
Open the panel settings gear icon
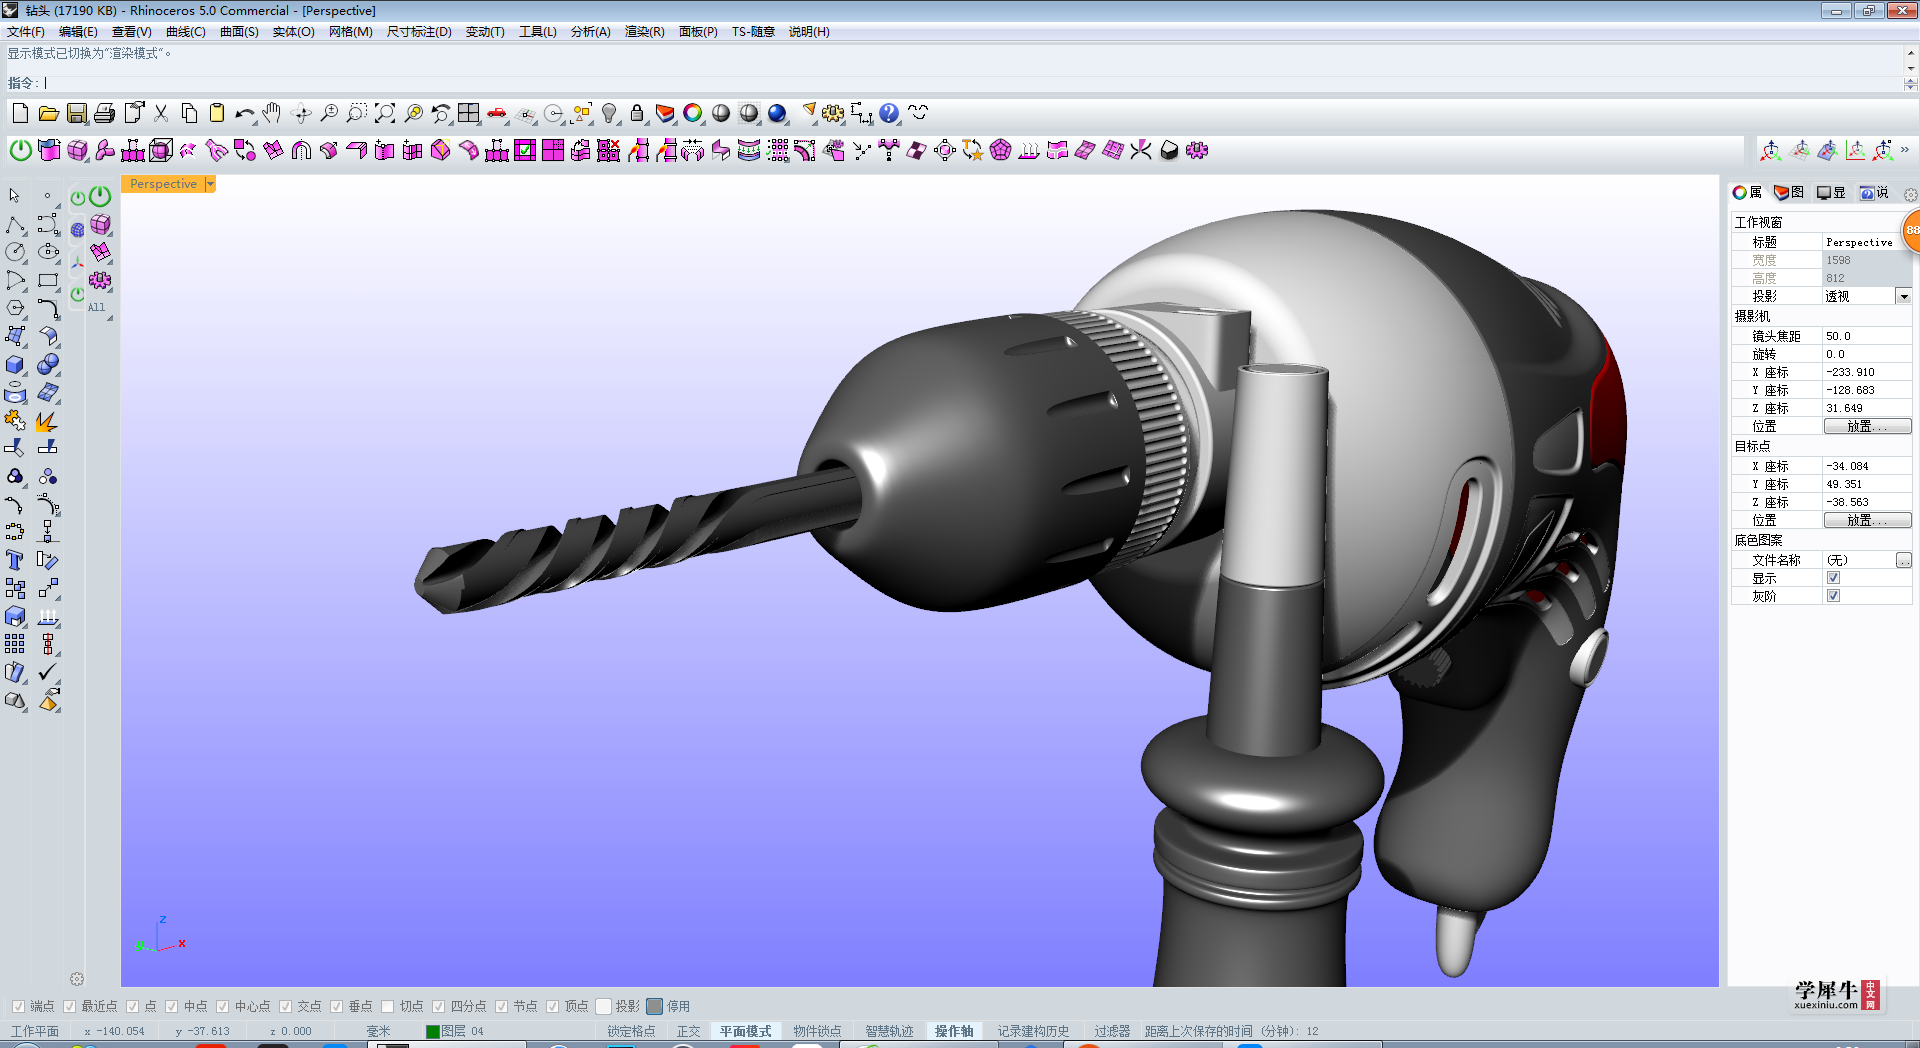click(x=1910, y=194)
